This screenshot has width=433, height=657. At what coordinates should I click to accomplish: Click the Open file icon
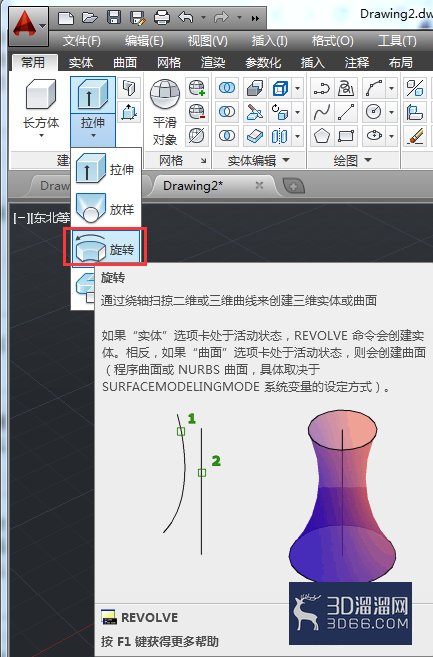tap(90, 18)
